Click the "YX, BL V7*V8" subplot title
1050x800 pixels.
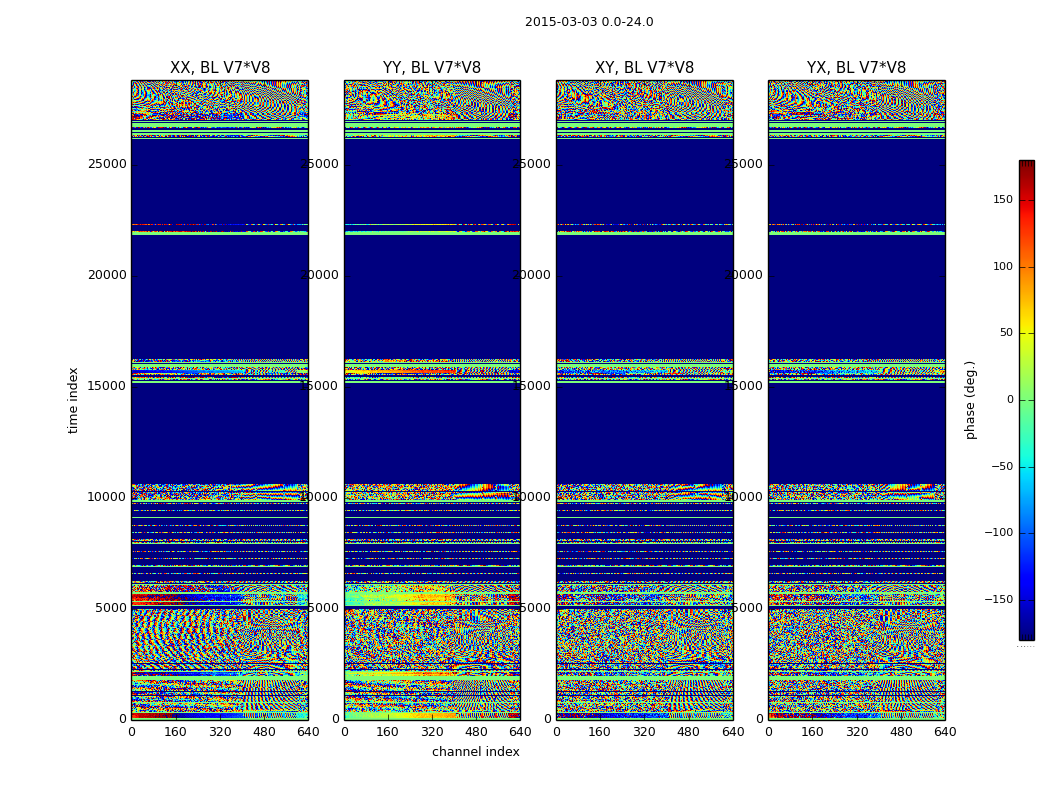point(856,68)
